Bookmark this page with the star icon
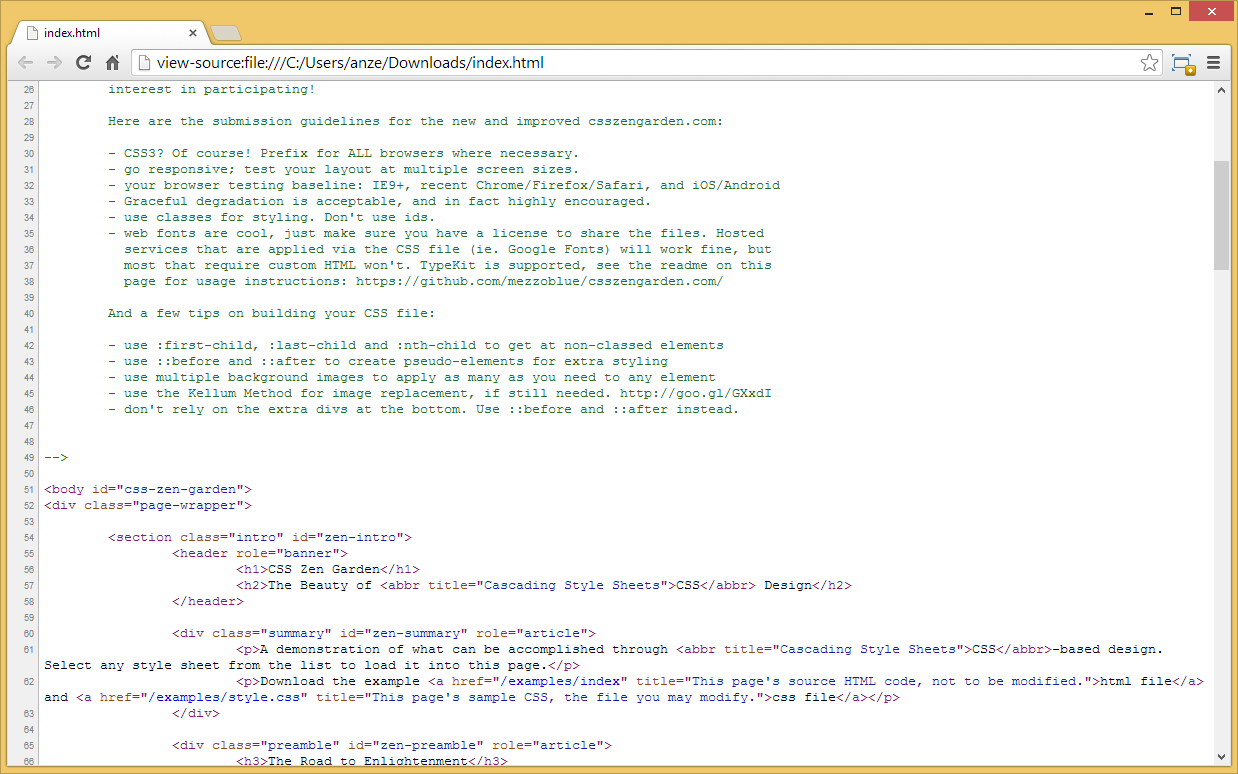 1150,63
